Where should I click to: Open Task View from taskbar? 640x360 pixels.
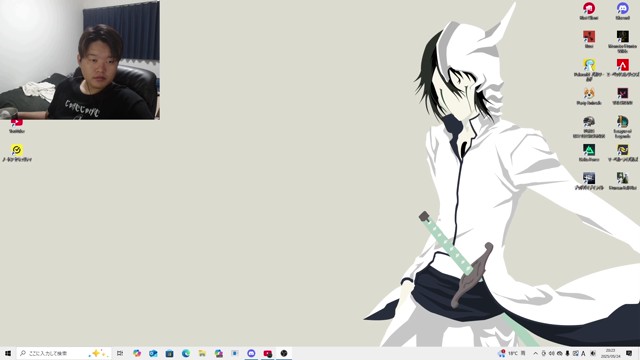(120, 353)
